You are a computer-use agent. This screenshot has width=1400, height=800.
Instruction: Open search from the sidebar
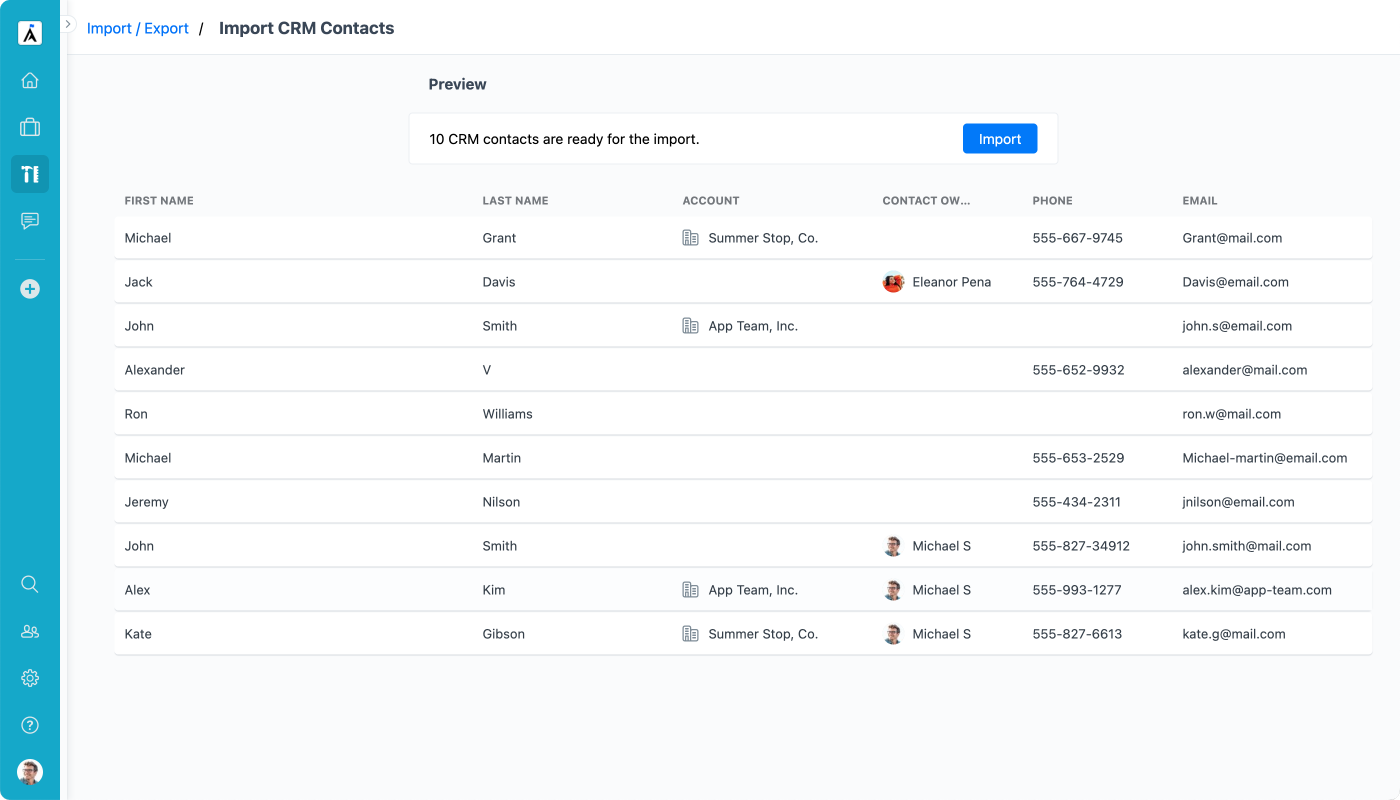(30, 584)
